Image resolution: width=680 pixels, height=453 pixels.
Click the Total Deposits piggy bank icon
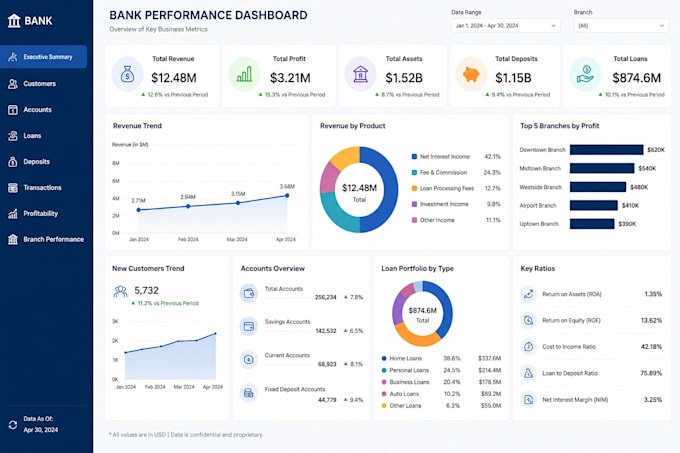coord(471,74)
